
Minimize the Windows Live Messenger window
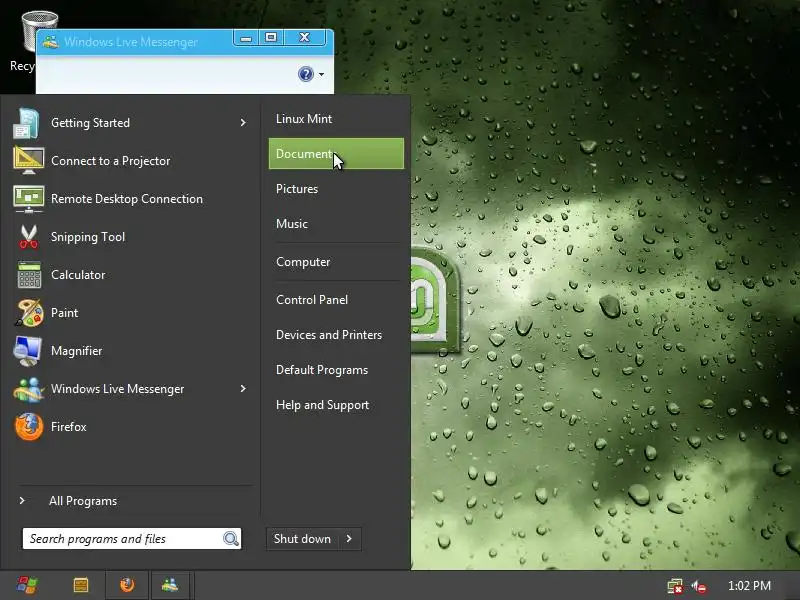246,38
